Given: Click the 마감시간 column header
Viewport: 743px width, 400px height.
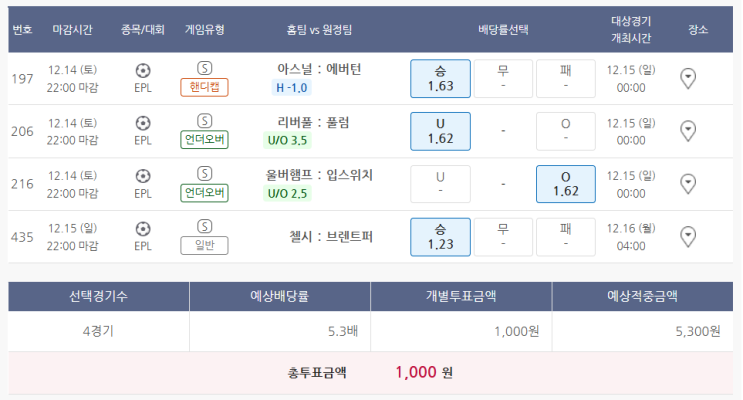Looking at the screenshot, I should 72,30.
